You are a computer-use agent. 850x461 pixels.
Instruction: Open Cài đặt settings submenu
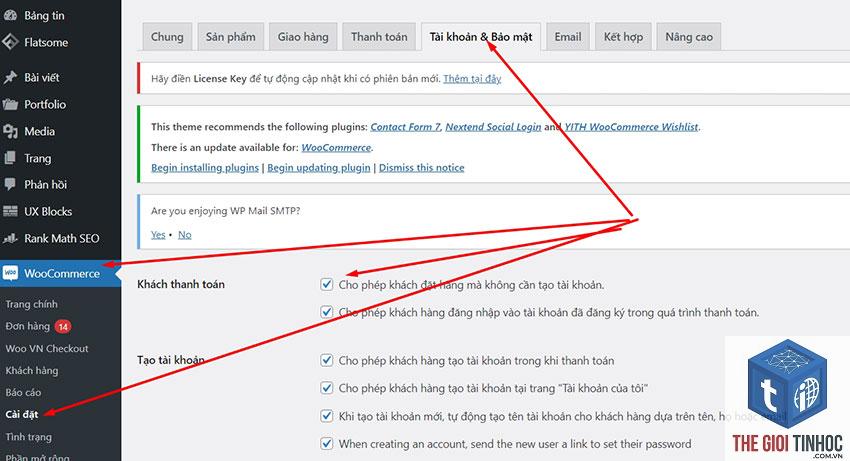point(22,414)
